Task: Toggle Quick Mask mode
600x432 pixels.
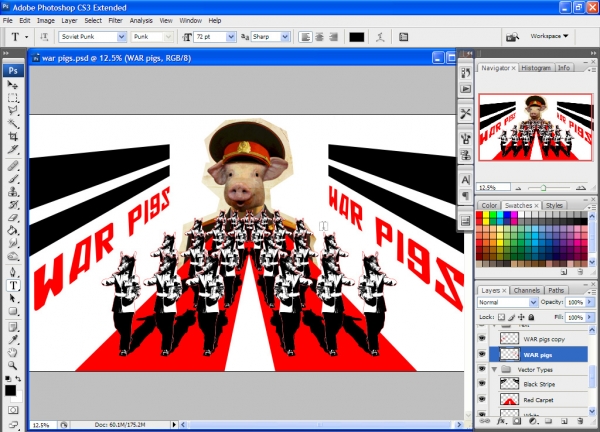Action: pyautogui.click(x=13, y=410)
